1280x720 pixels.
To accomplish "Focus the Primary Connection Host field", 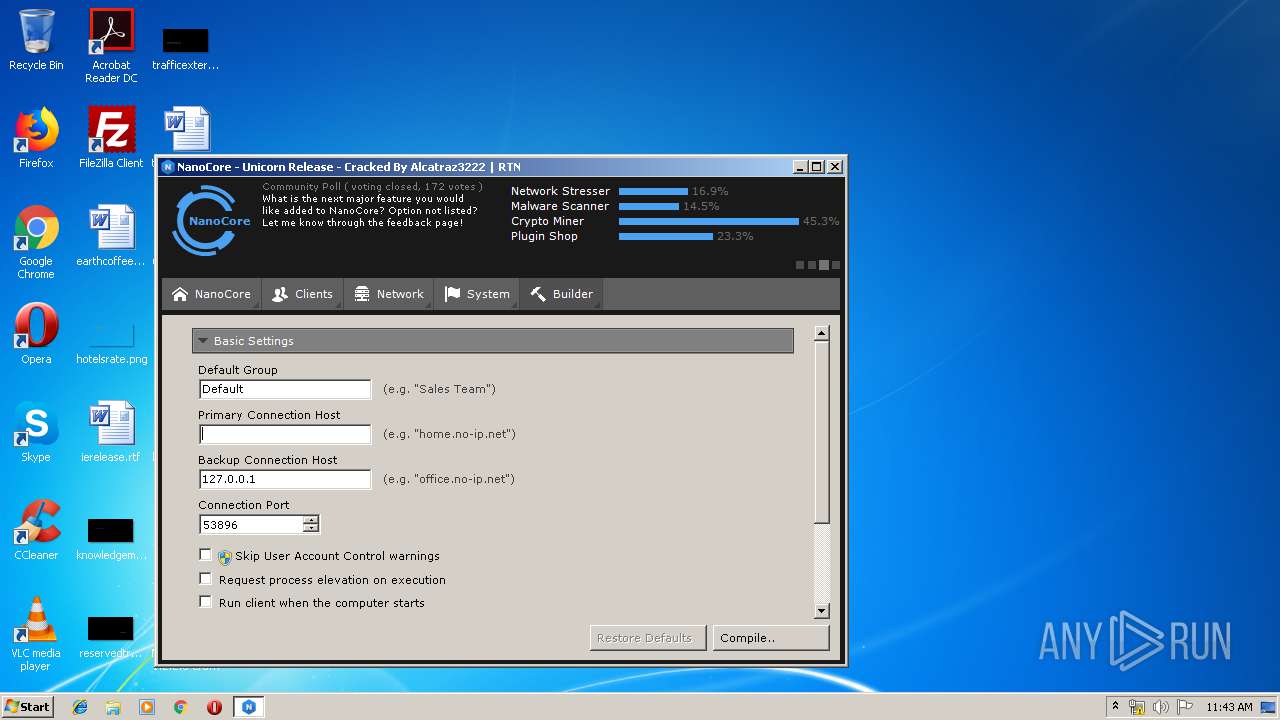I will [x=285, y=434].
